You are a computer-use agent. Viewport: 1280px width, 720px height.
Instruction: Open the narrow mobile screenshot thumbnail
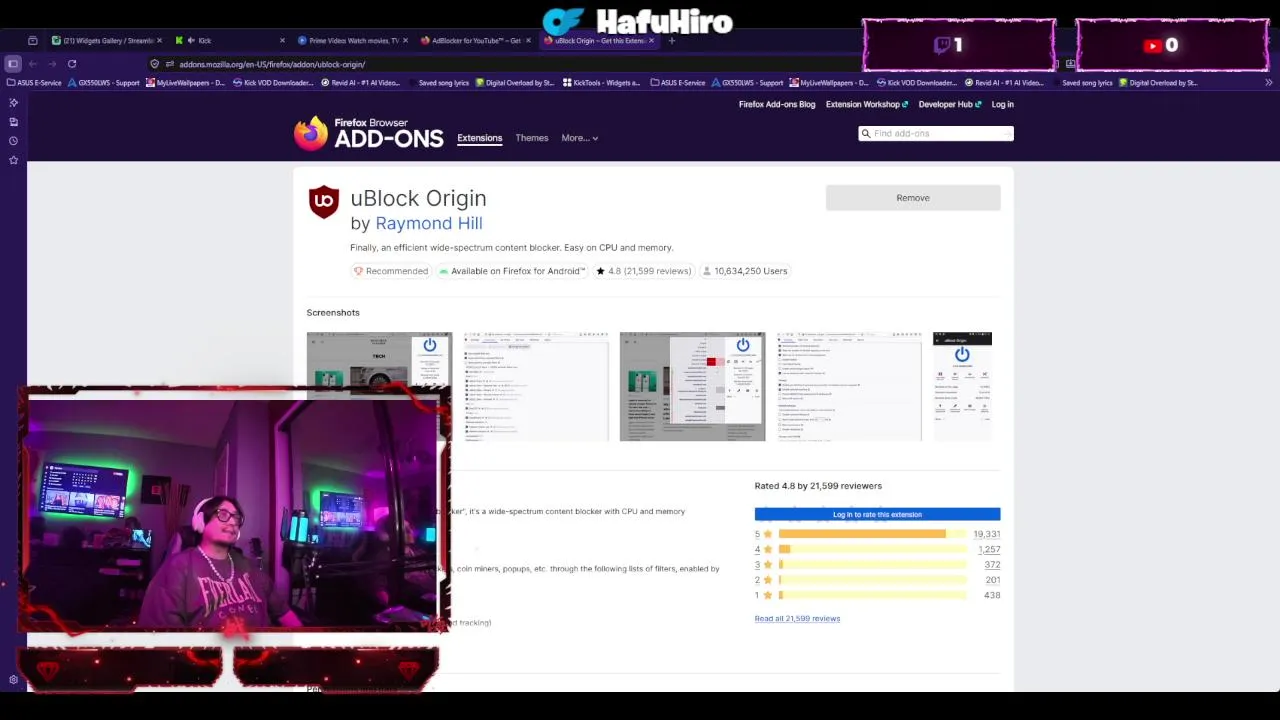(x=962, y=386)
